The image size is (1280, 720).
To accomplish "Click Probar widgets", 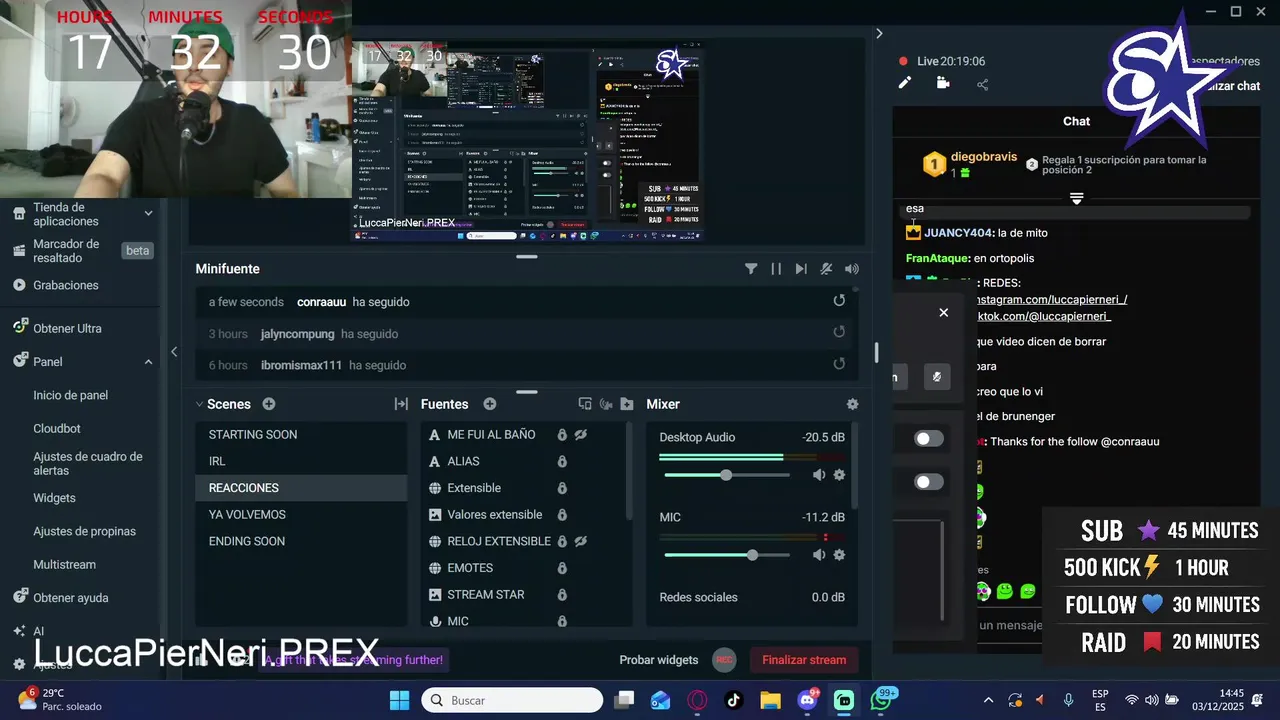I will click(x=658, y=660).
